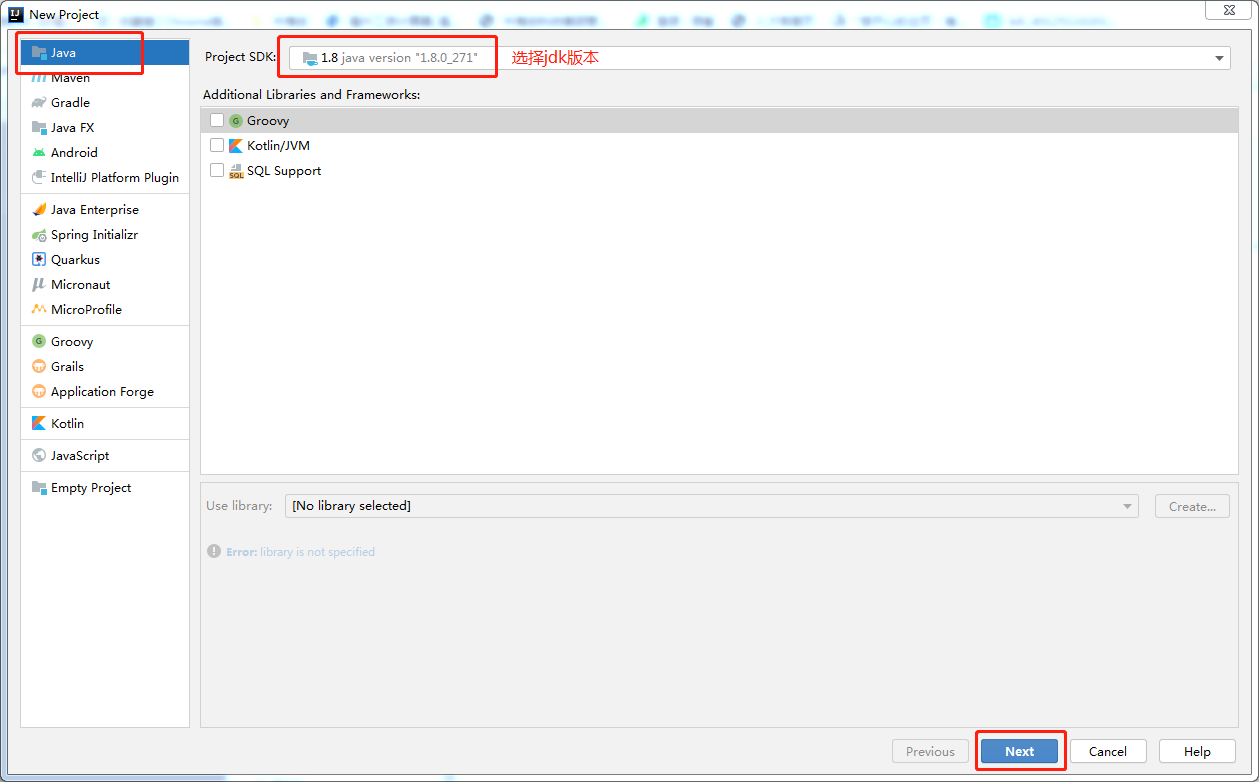Click the Cancel button
The width and height of the screenshot is (1259, 782).
click(1108, 751)
